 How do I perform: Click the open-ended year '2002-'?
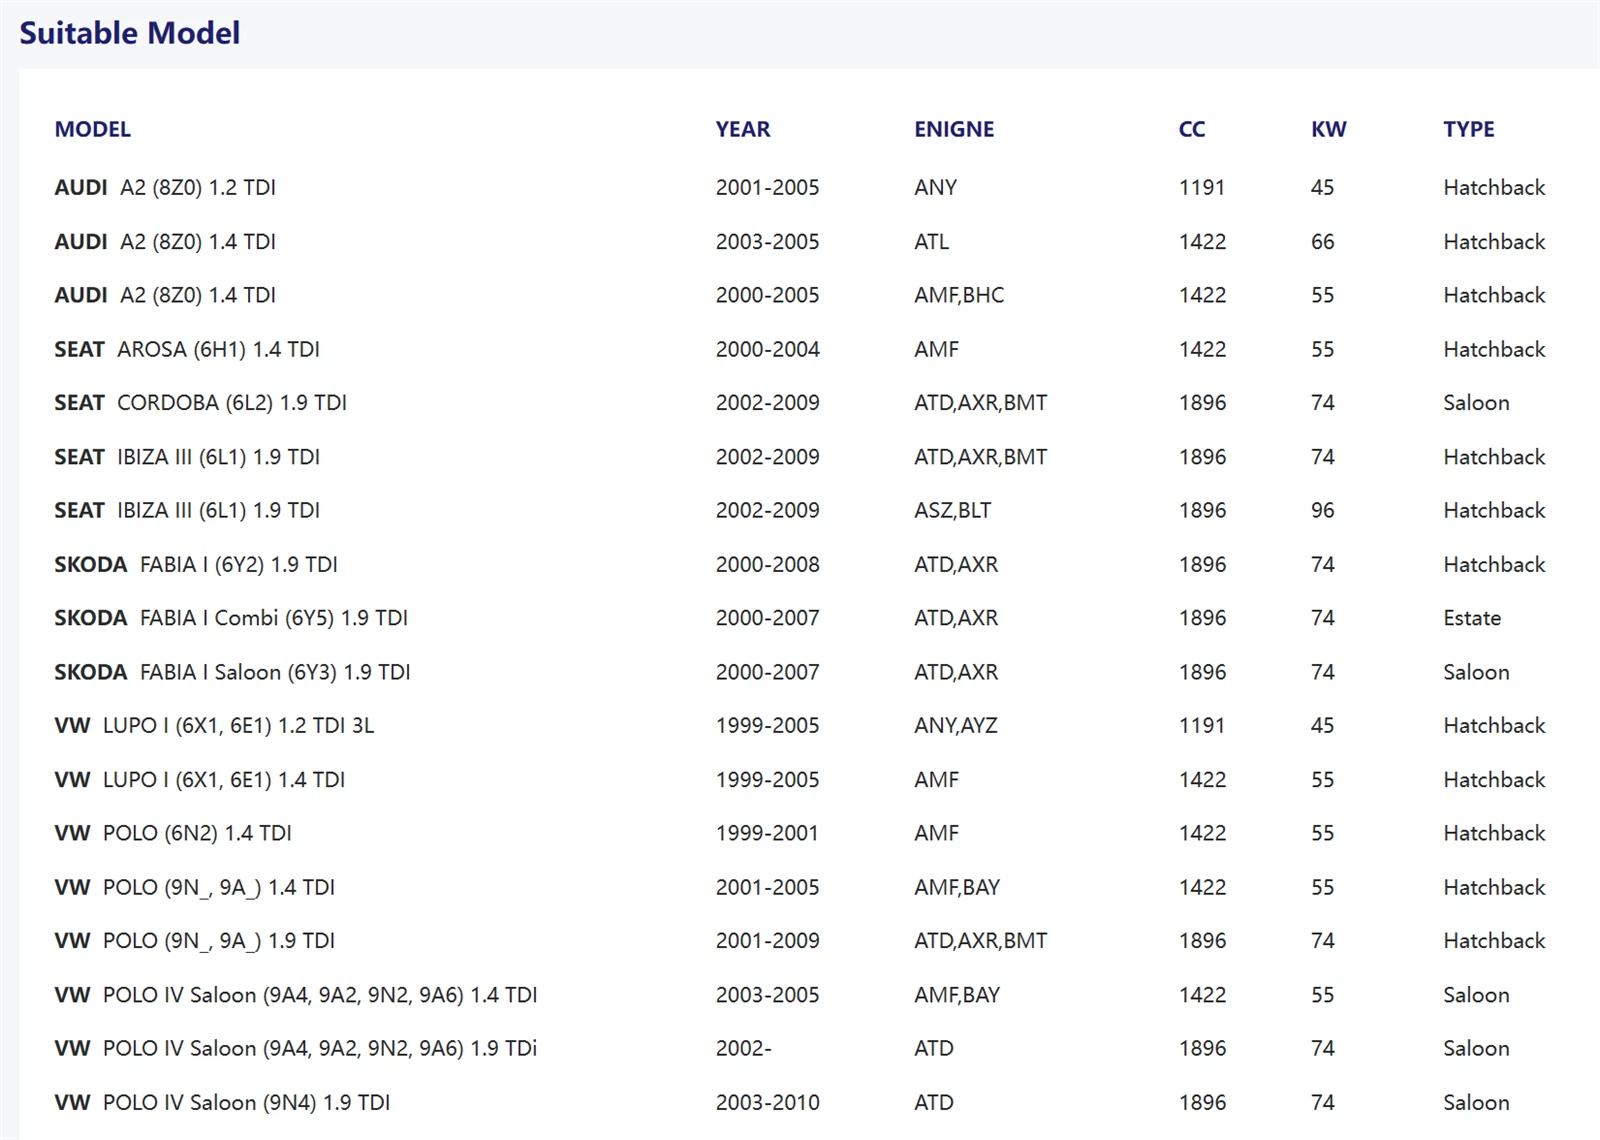tap(743, 1048)
